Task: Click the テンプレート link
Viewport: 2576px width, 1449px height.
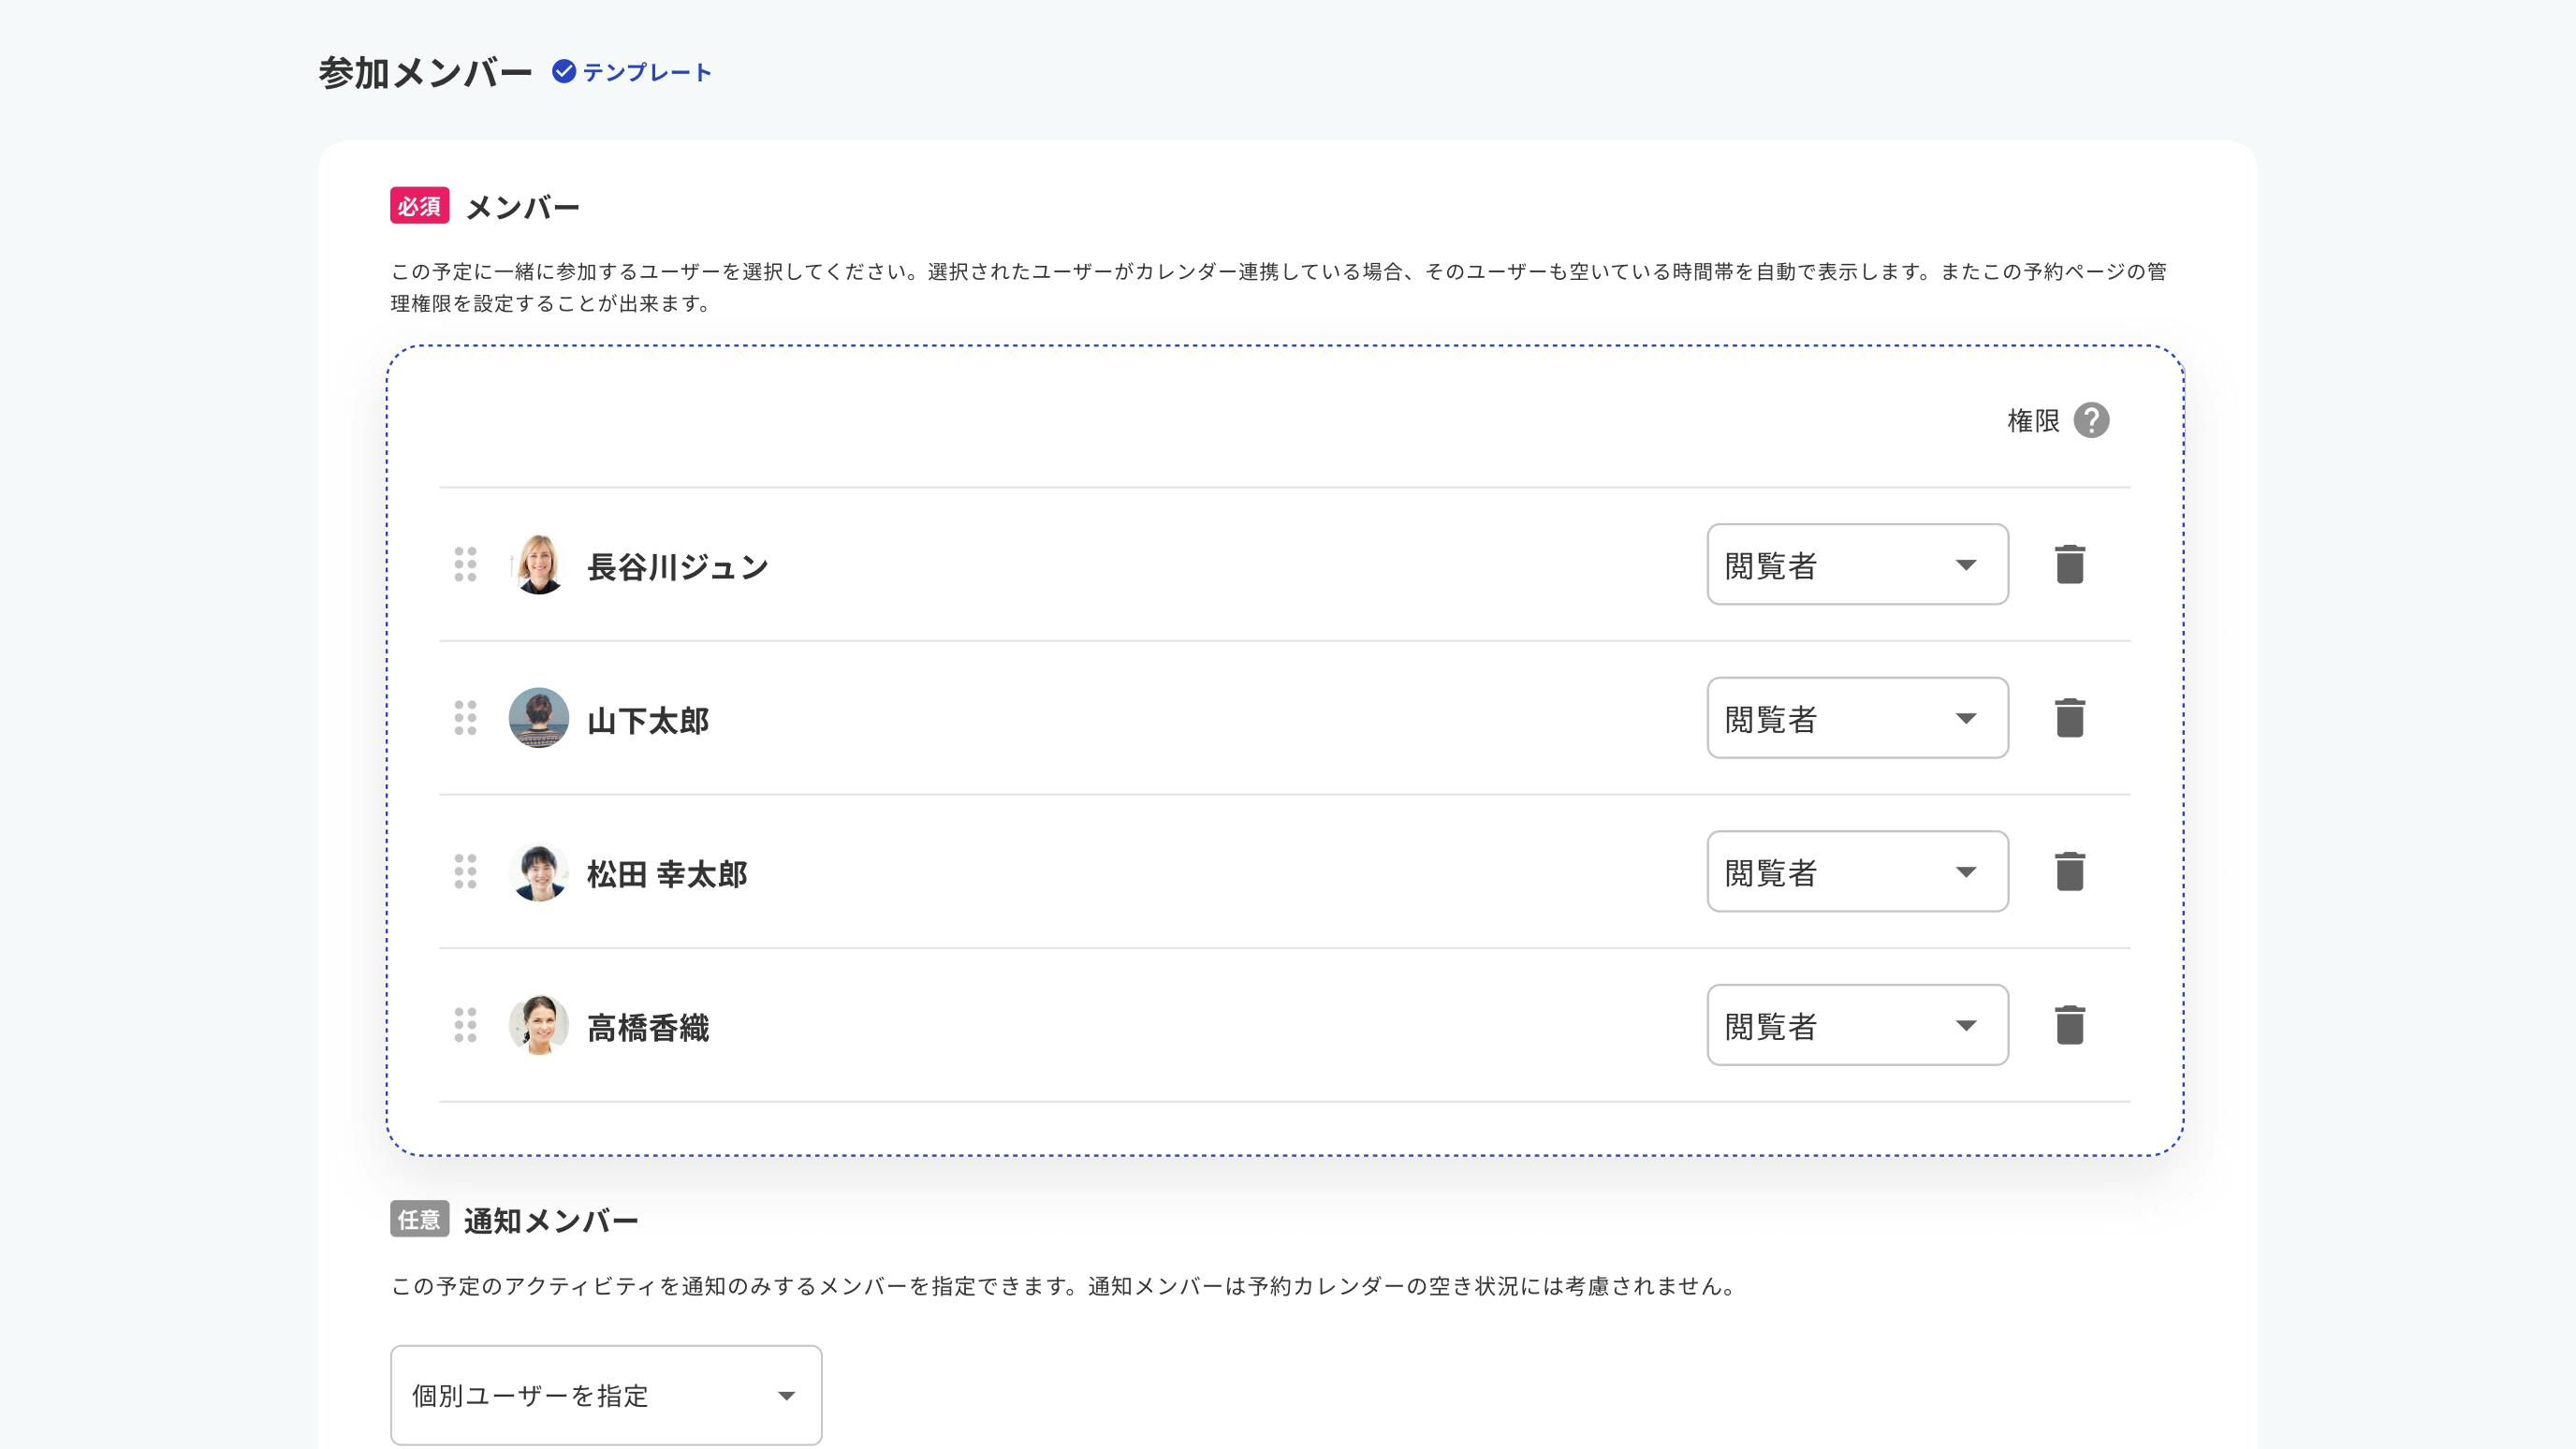Action: pos(647,72)
